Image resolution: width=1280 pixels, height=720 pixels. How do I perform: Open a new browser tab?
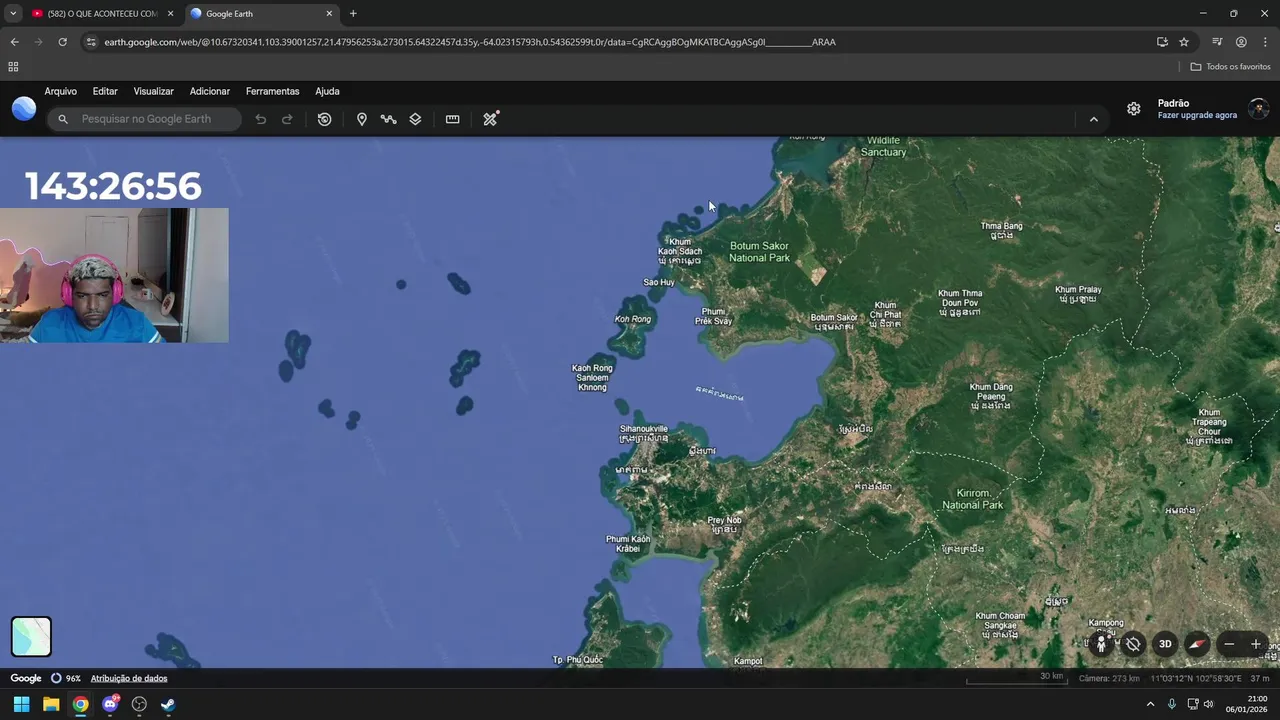353,14
